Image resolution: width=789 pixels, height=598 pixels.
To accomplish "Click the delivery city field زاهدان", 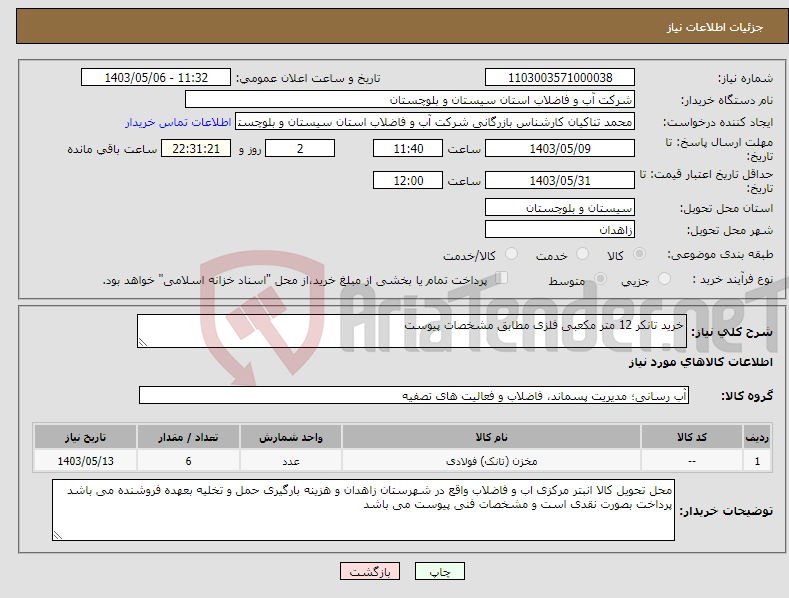I will [x=560, y=230].
